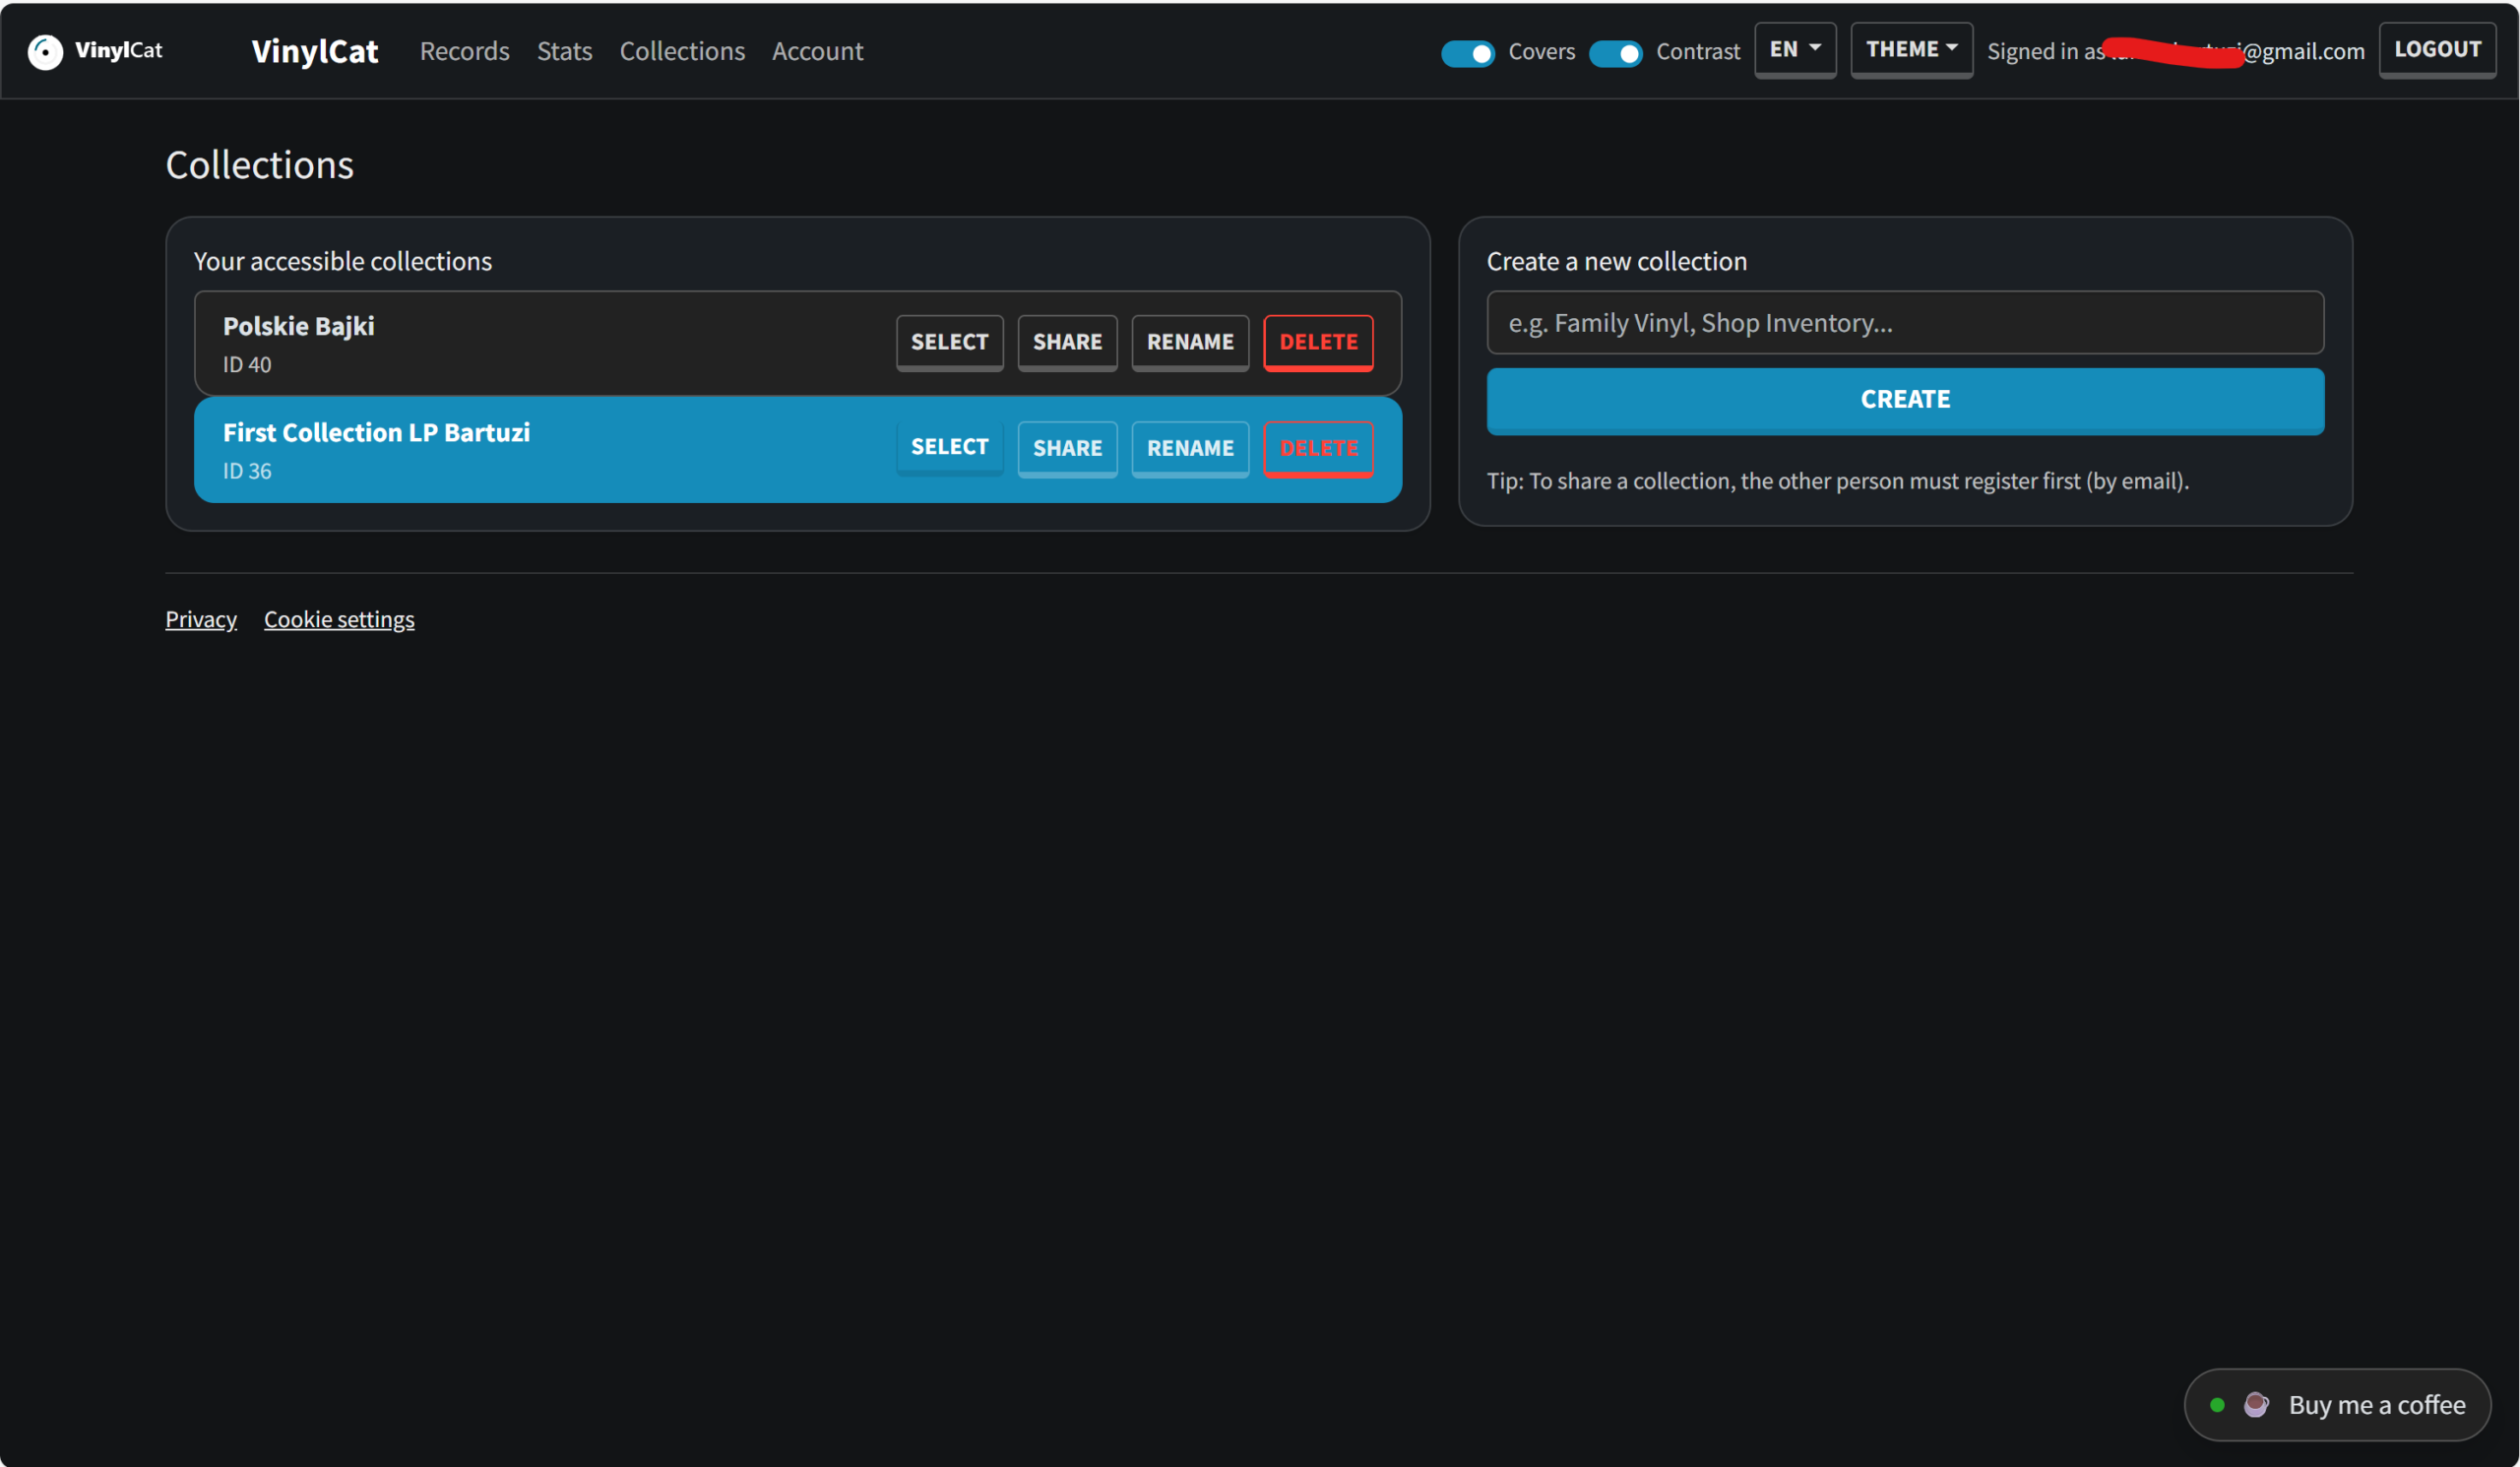Click the coffee cup icon

click(x=2255, y=1404)
